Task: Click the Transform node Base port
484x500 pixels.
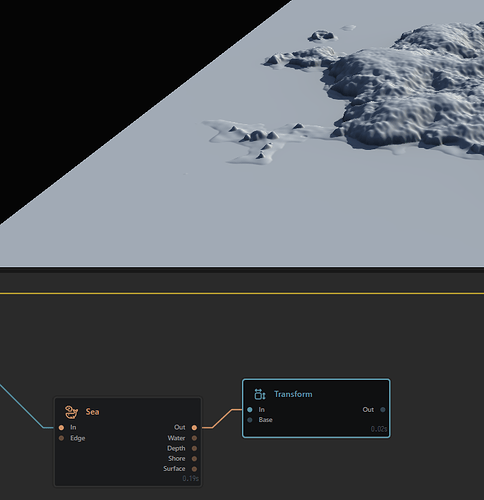Action: click(x=250, y=420)
